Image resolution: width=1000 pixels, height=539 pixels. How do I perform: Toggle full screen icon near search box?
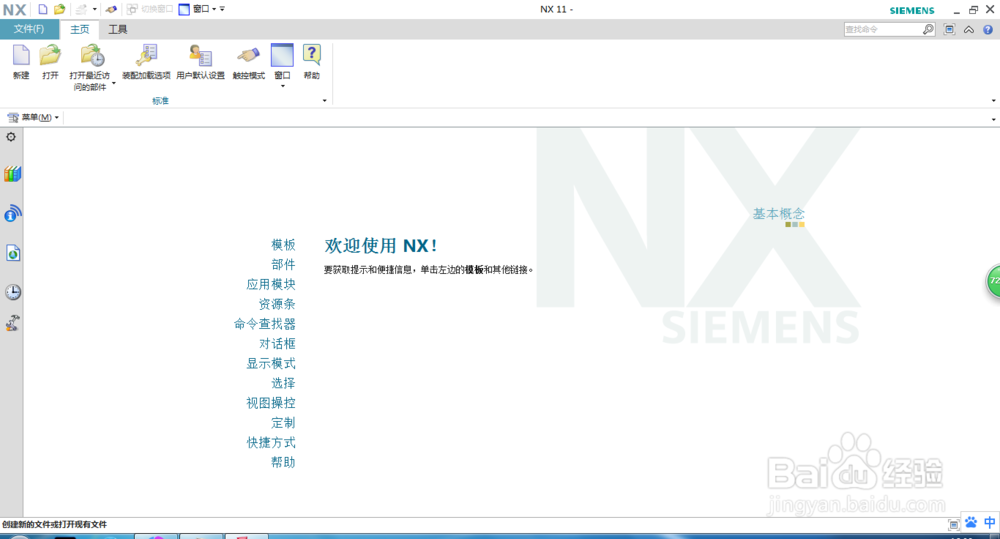pyautogui.click(x=949, y=29)
